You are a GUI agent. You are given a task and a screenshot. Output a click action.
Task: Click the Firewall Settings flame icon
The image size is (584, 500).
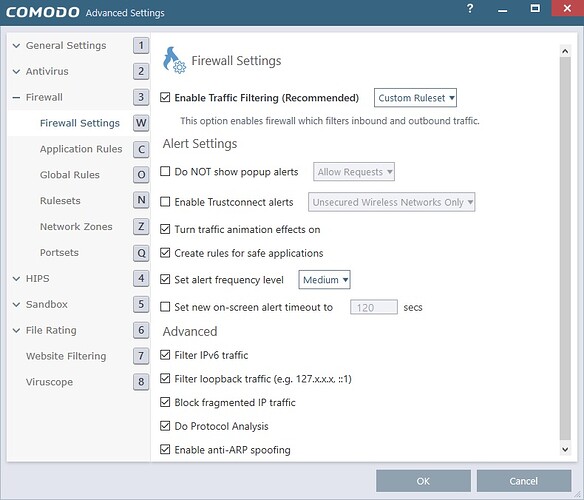pos(174,60)
